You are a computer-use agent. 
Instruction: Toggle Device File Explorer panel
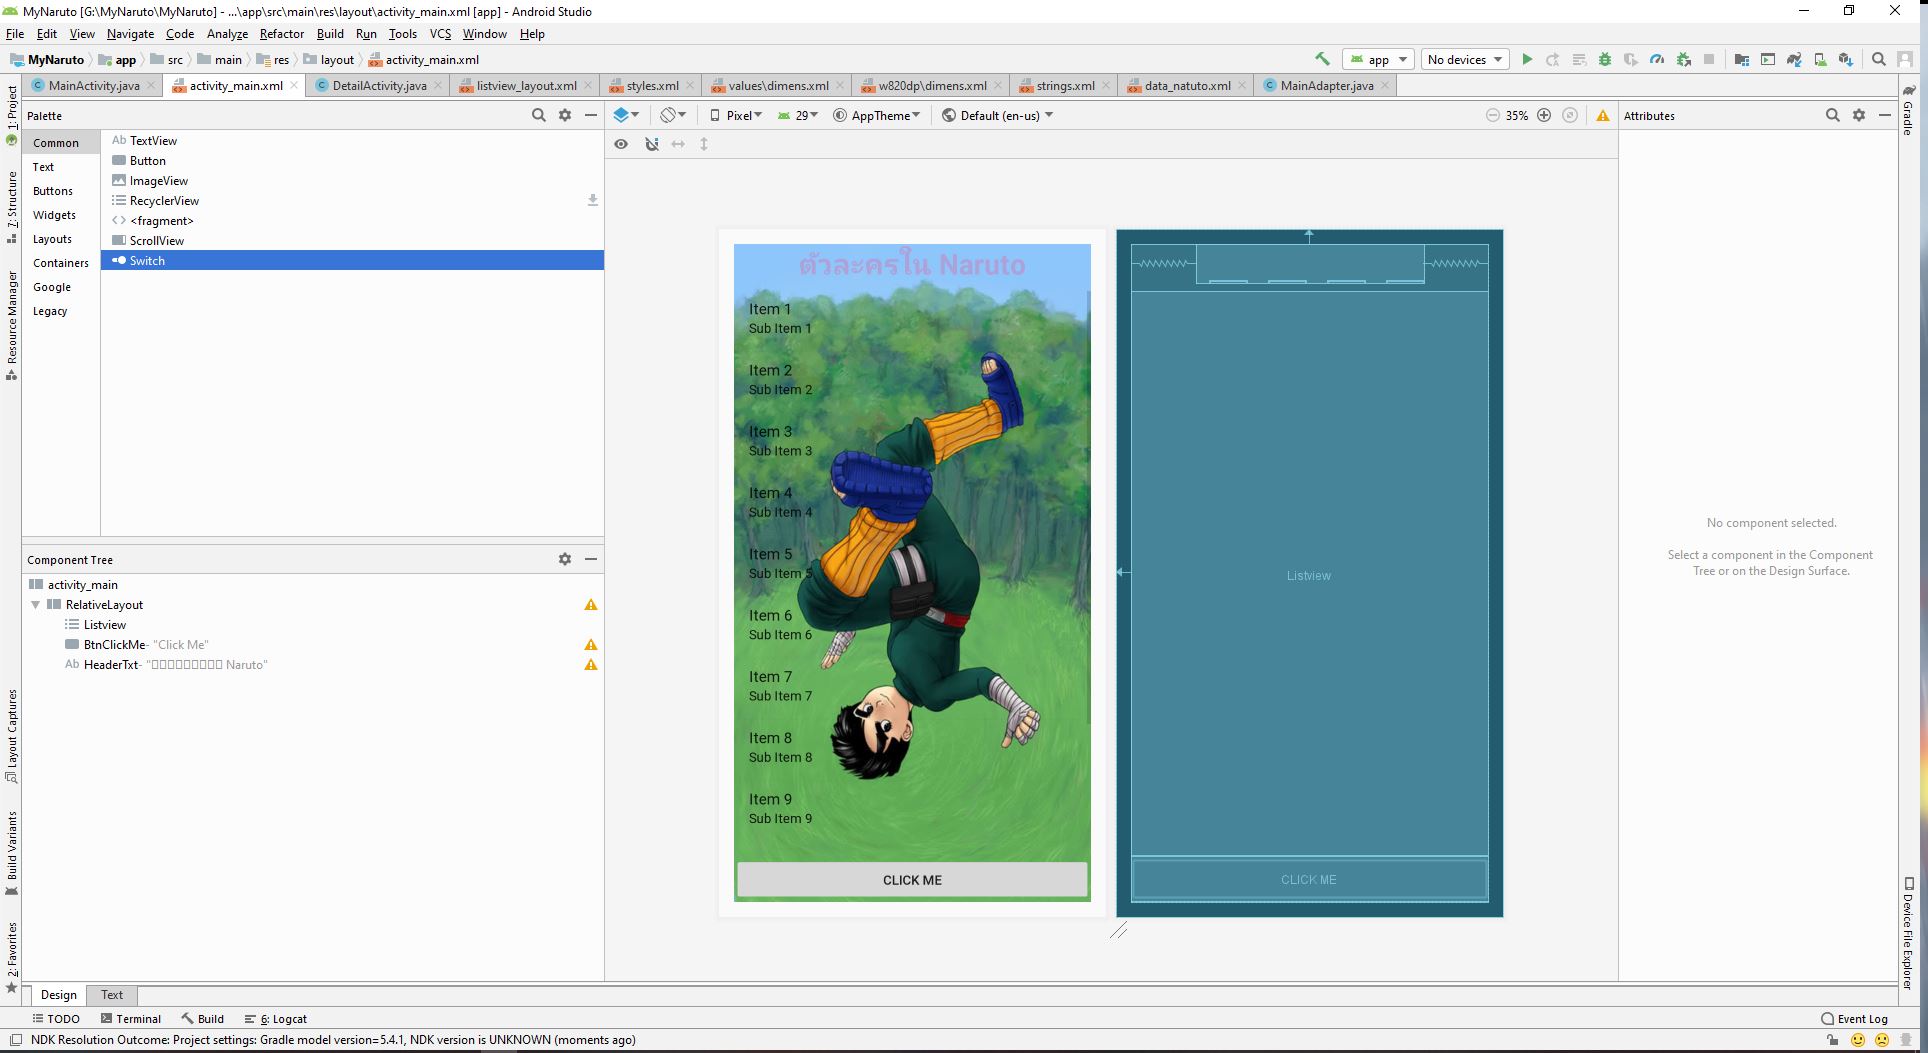point(1908,934)
